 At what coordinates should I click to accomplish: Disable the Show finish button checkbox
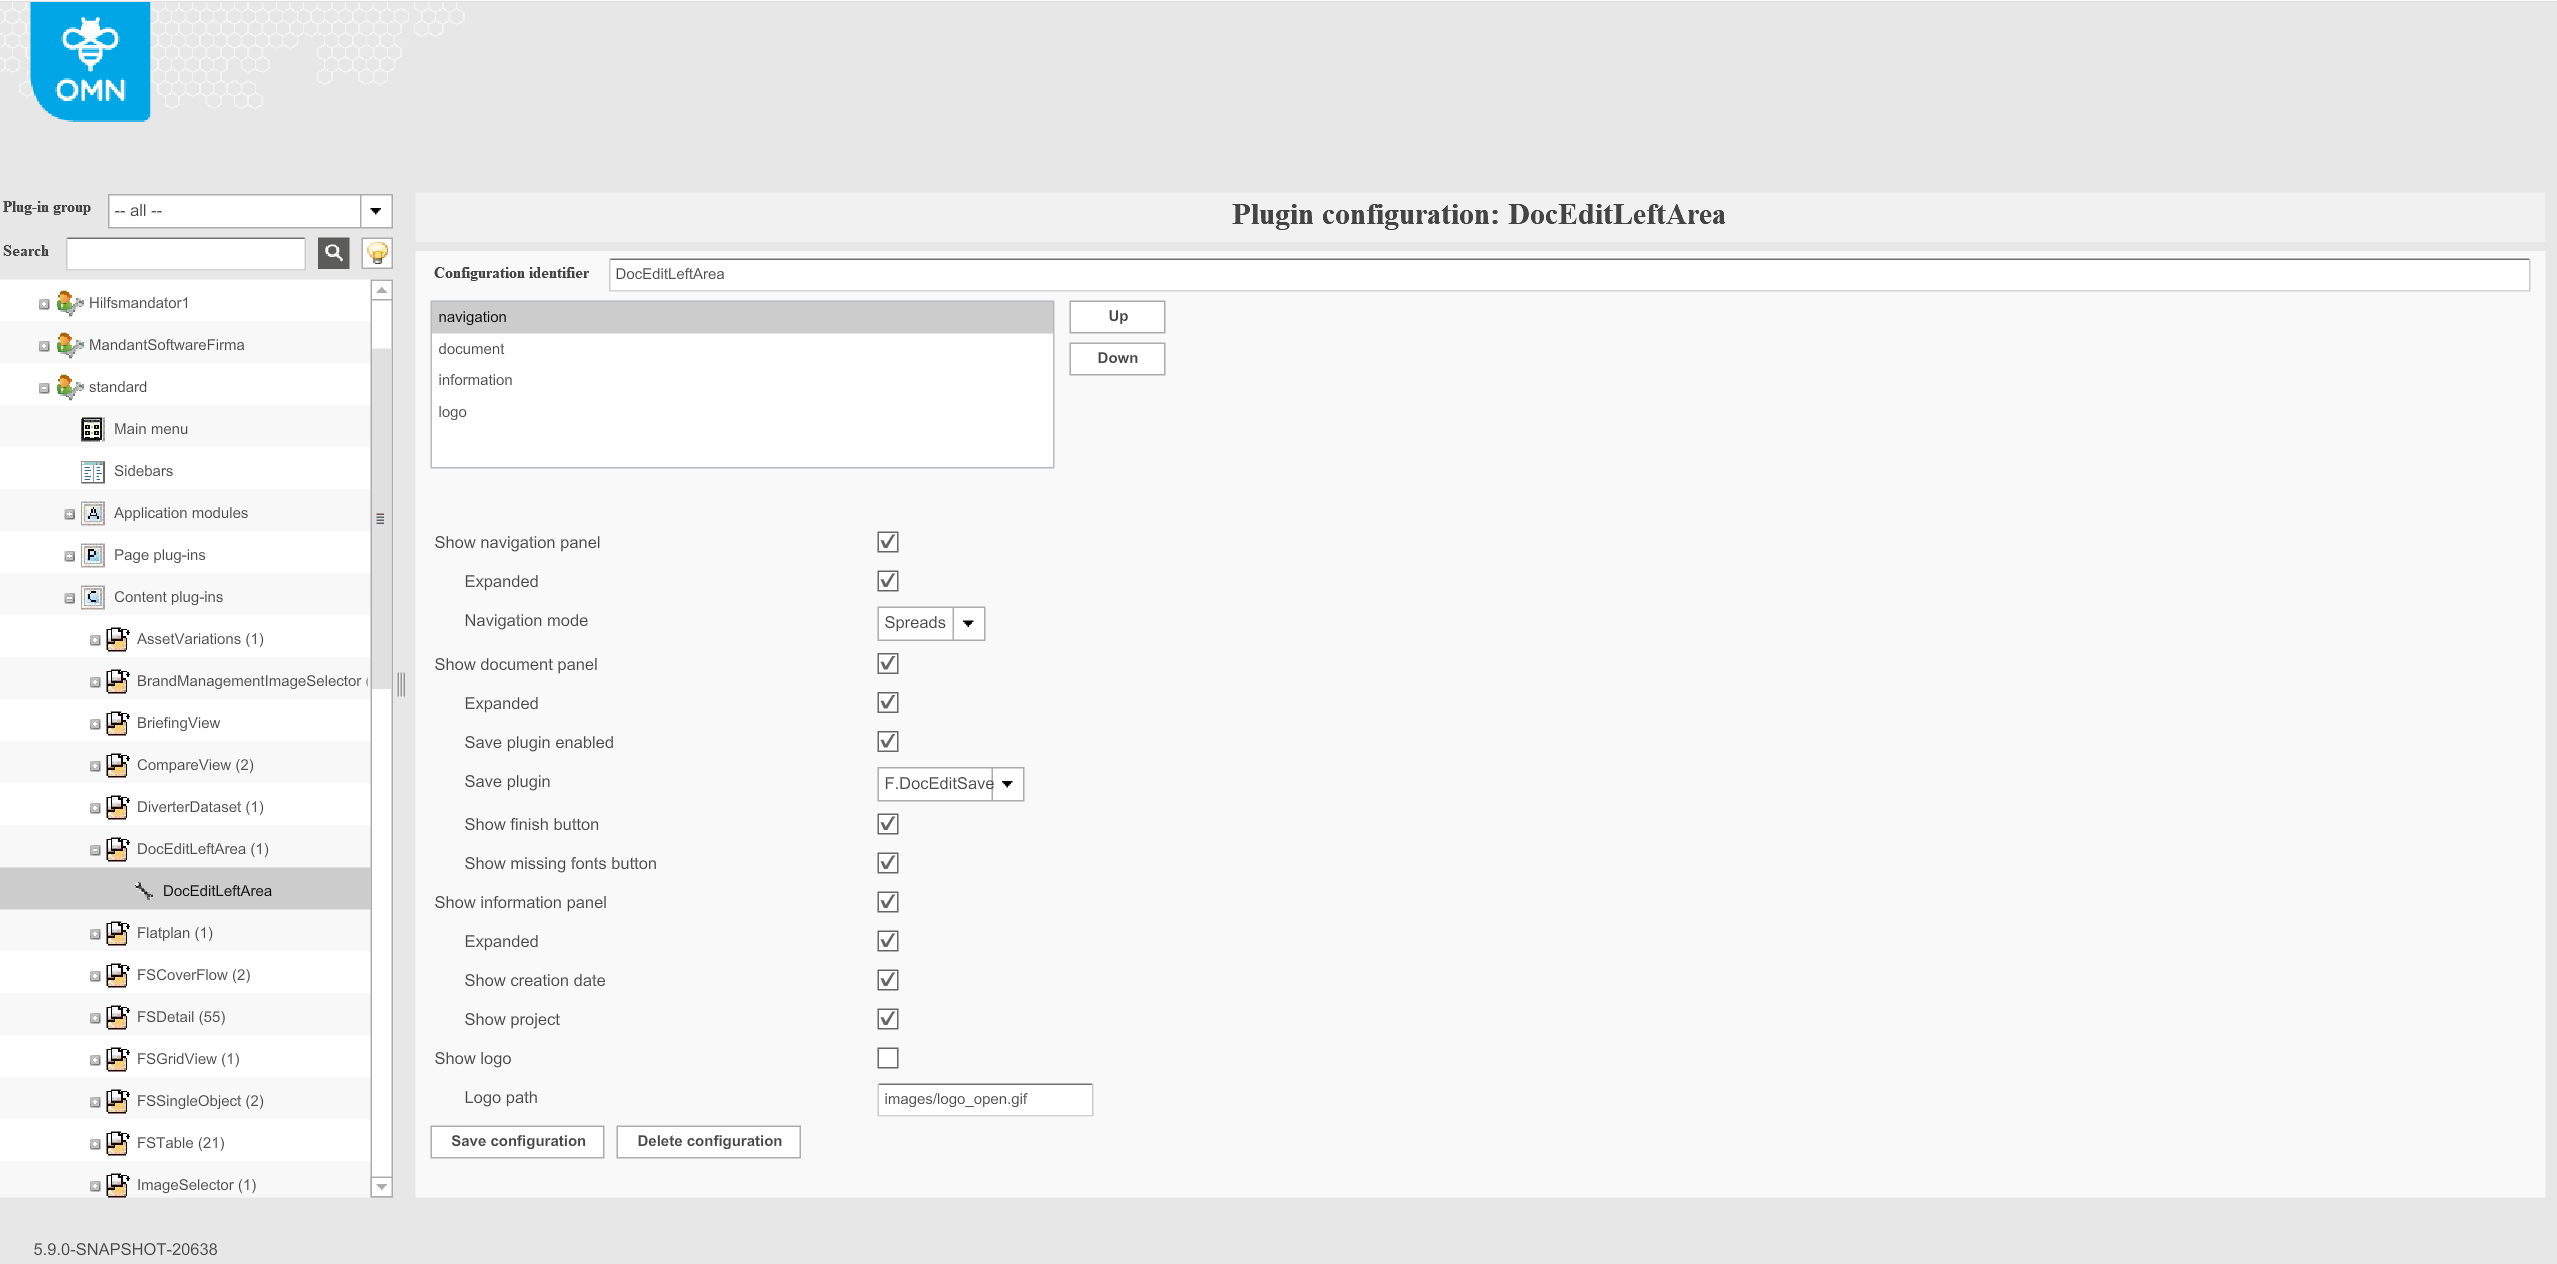(886, 824)
